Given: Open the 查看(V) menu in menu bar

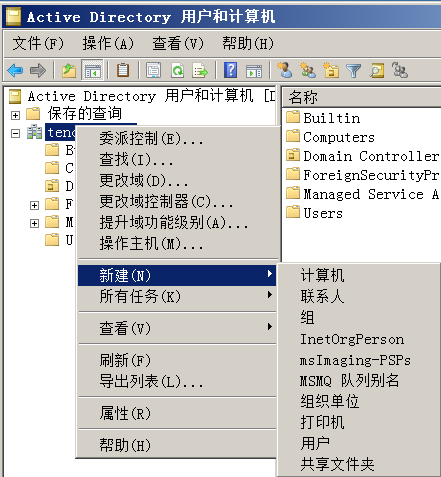Looking at the screenshot, I should [178, 44].
